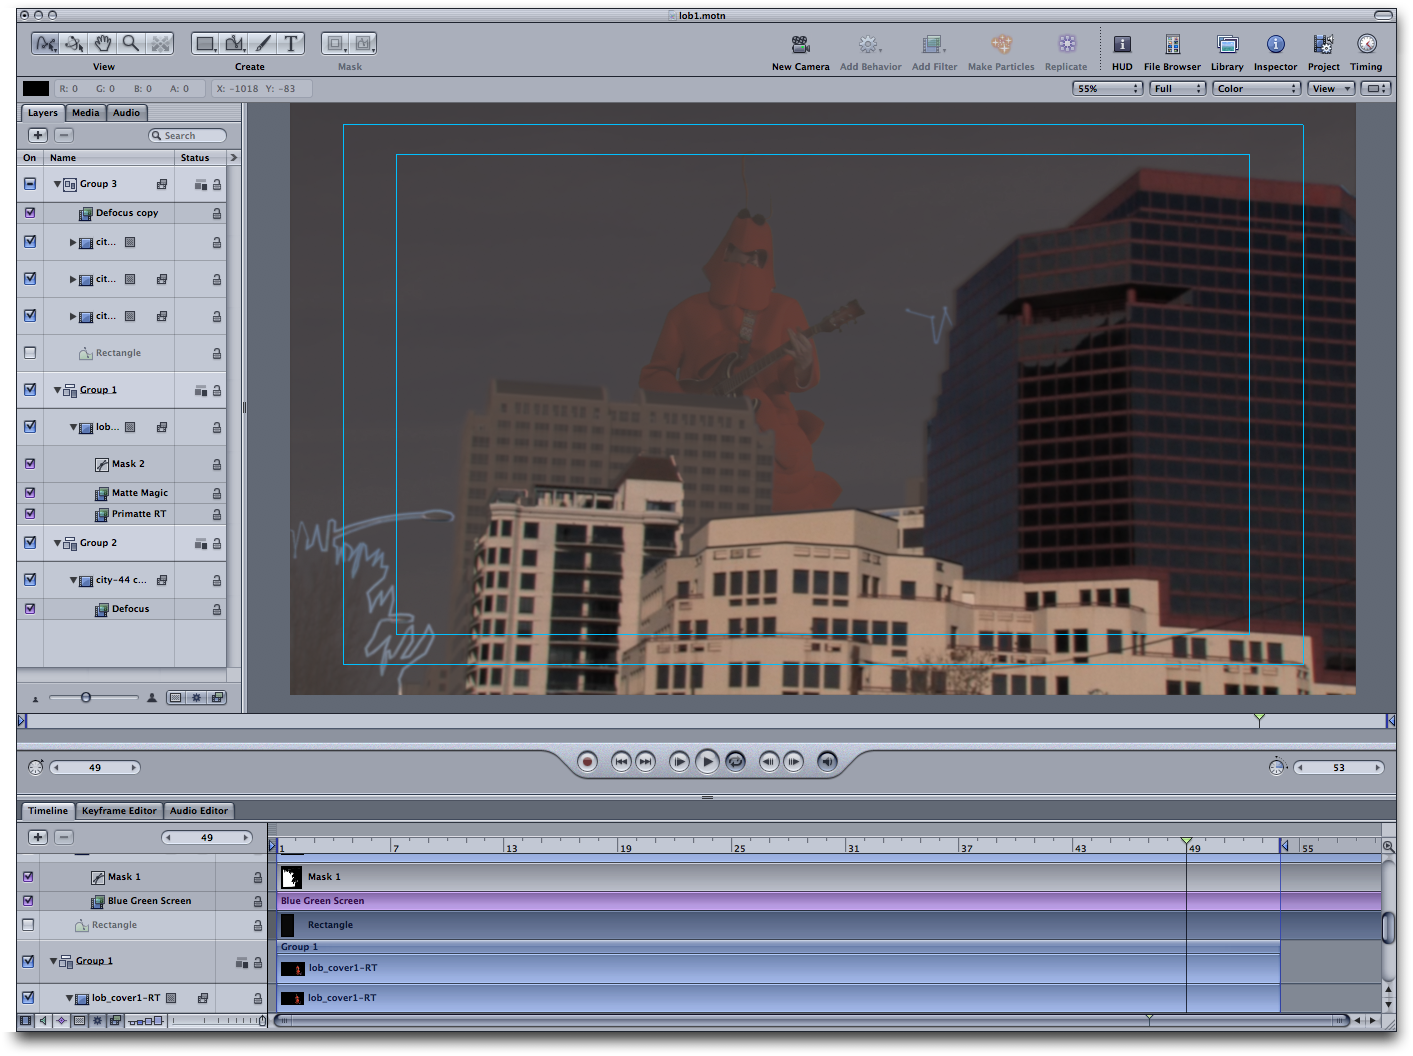Open the Color channels dropdown
Viewport: 1413px width, 1056px height.
pyautogui.click(x=1257, y=89)
